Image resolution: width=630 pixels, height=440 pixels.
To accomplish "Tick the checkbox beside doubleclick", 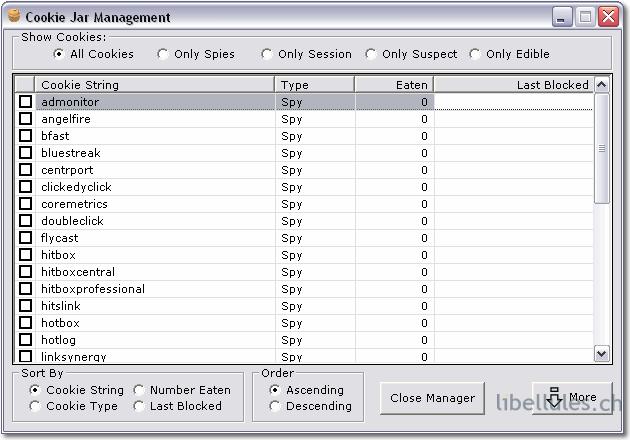I will 26,221.
